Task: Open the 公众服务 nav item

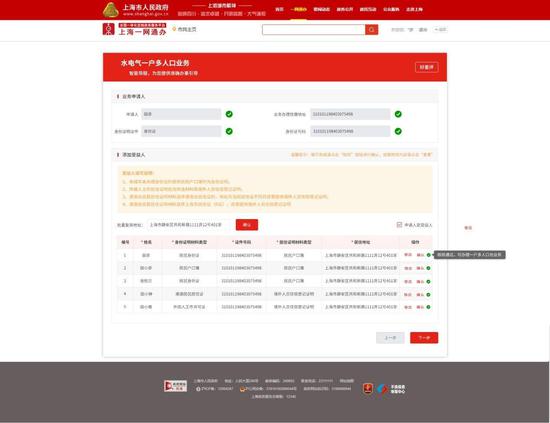Action: coord(391,9)
